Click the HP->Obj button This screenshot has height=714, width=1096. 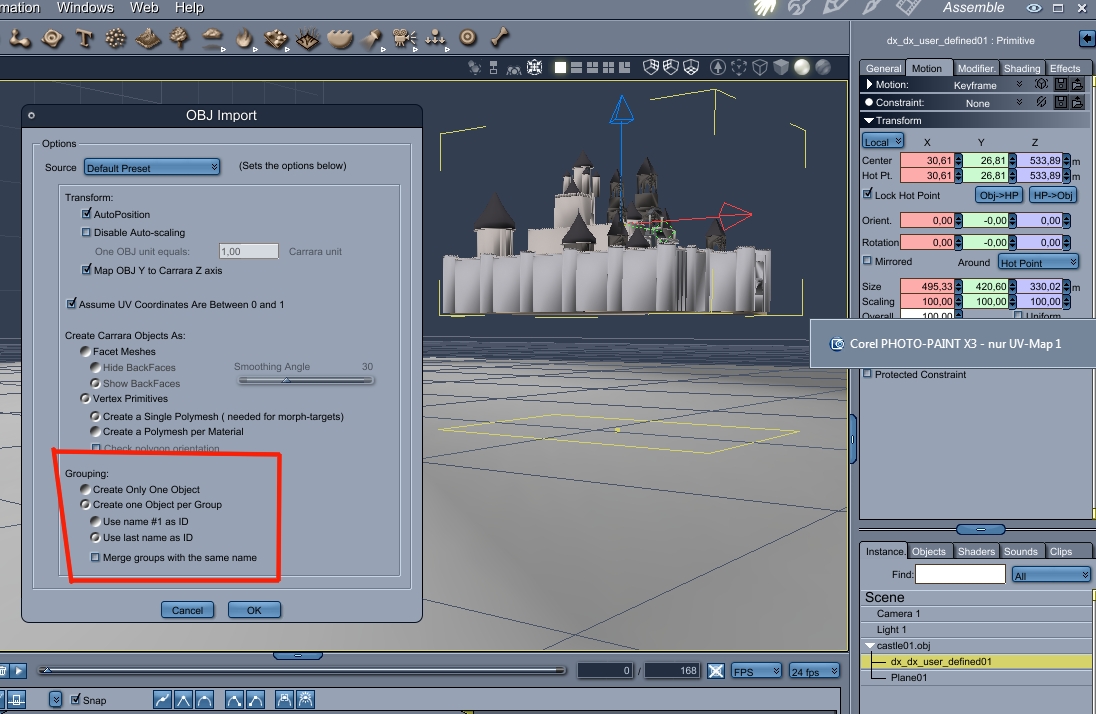(x=1052, y=195)
